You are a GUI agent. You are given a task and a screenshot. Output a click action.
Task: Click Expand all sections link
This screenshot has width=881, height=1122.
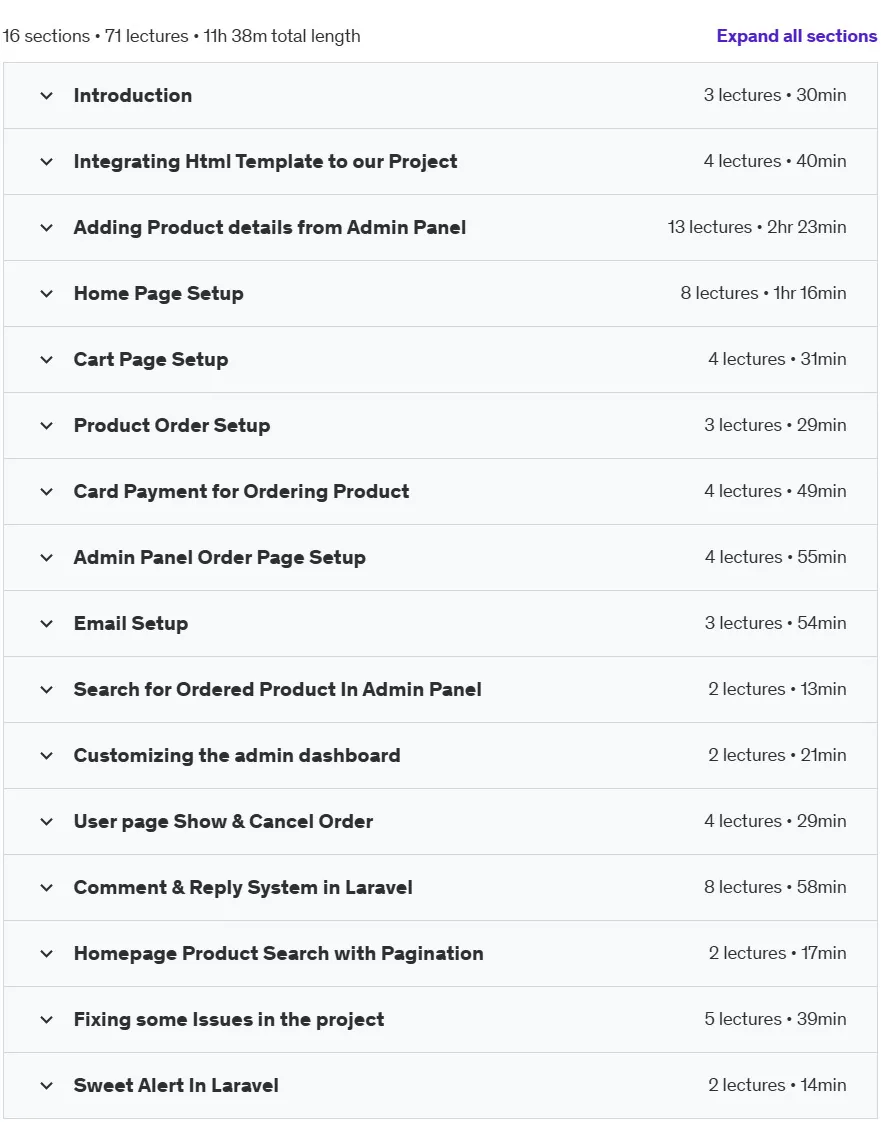coord(797,36)
